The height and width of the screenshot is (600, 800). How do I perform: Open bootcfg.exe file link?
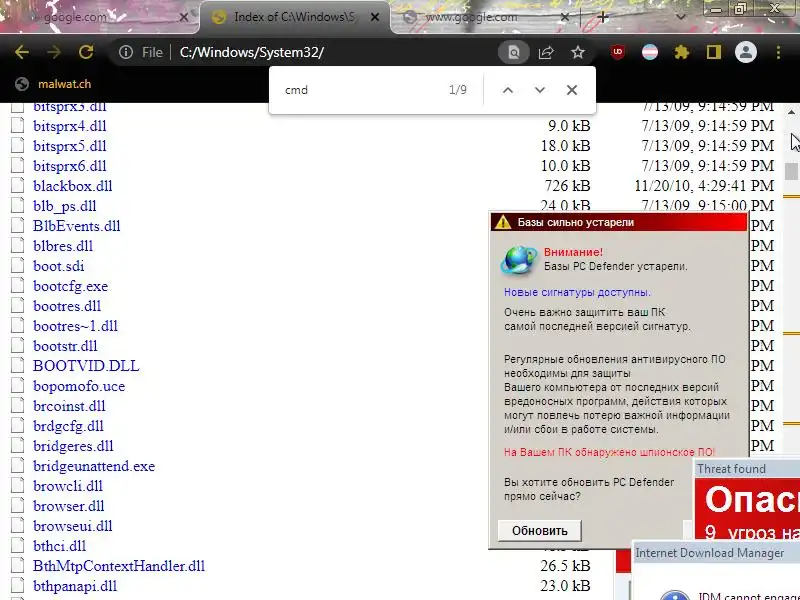(x=70, y=286)
